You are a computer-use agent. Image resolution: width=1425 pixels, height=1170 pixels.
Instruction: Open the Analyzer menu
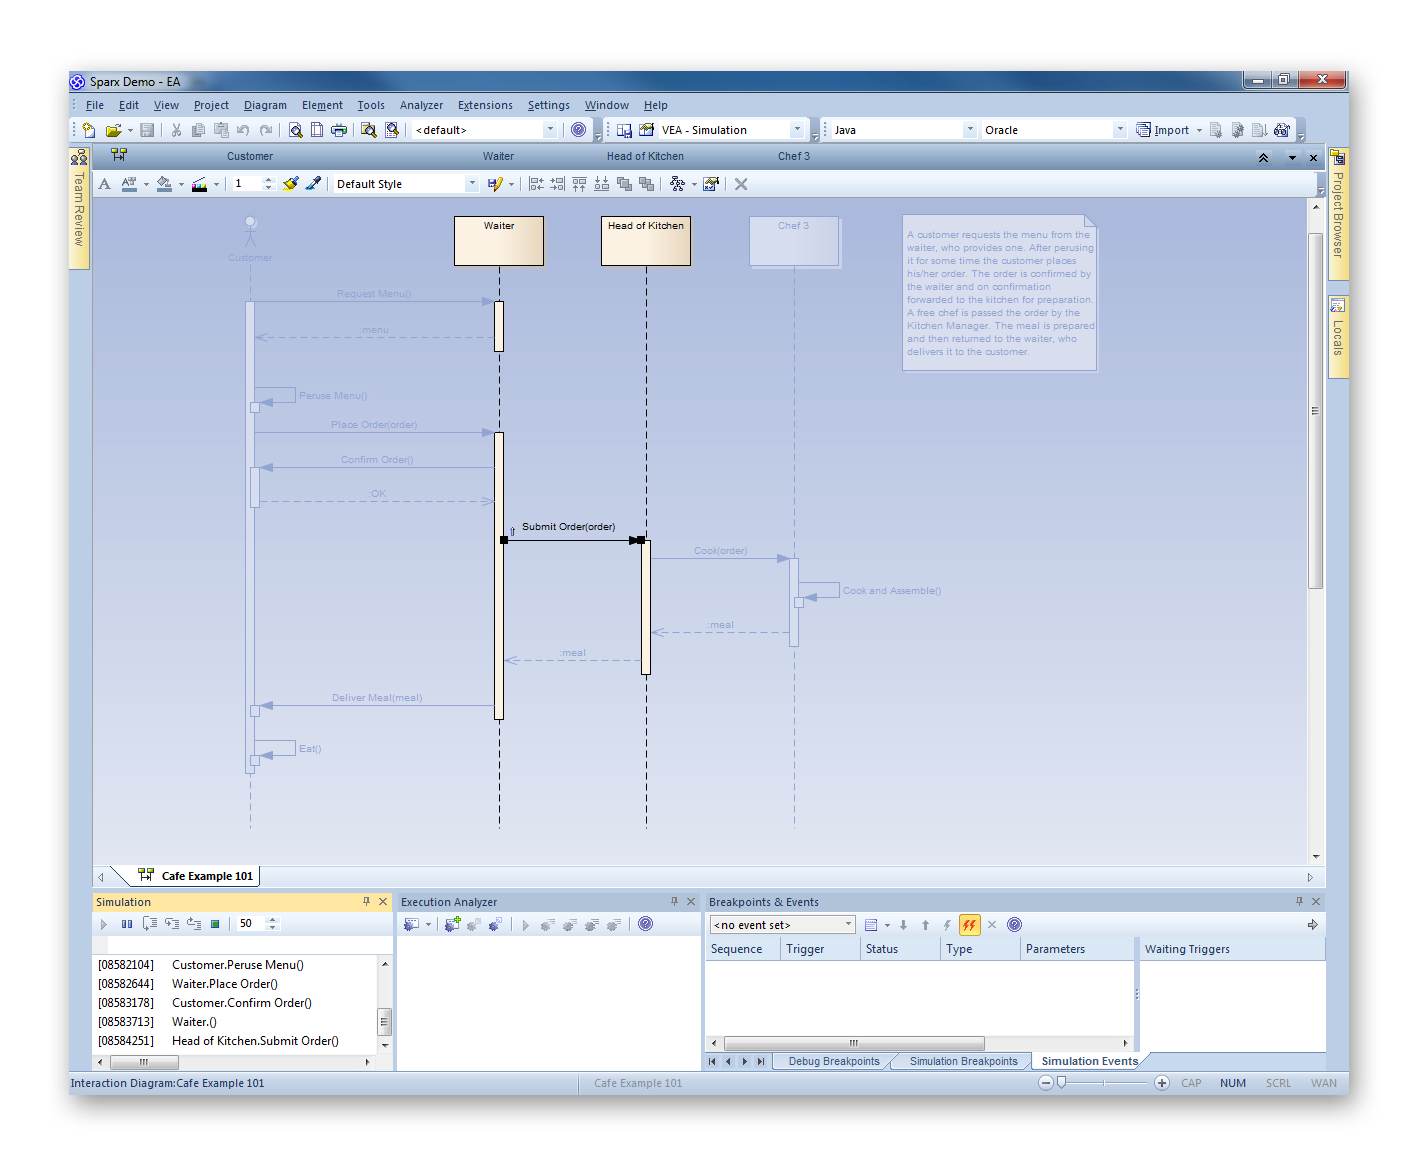[421, 105]
